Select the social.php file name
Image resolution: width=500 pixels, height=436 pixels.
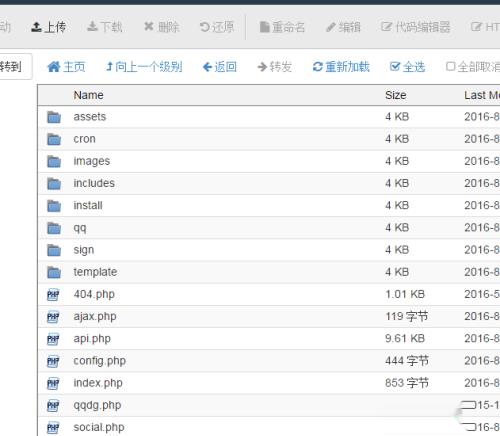coord(99,427)
